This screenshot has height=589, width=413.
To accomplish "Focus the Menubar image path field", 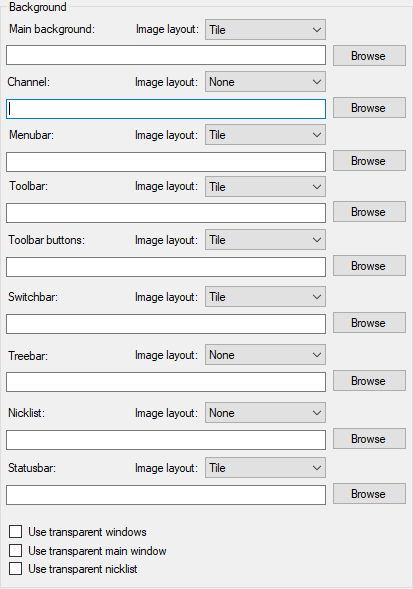I will click(x=166, y=162).
